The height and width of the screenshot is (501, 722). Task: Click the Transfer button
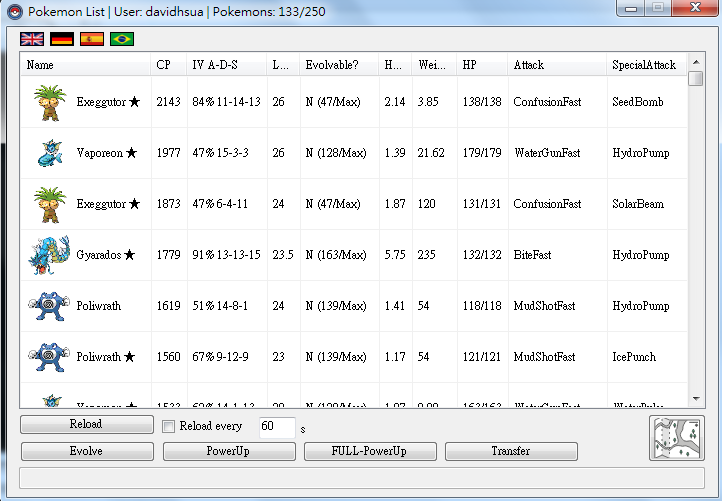coord(511,451)
